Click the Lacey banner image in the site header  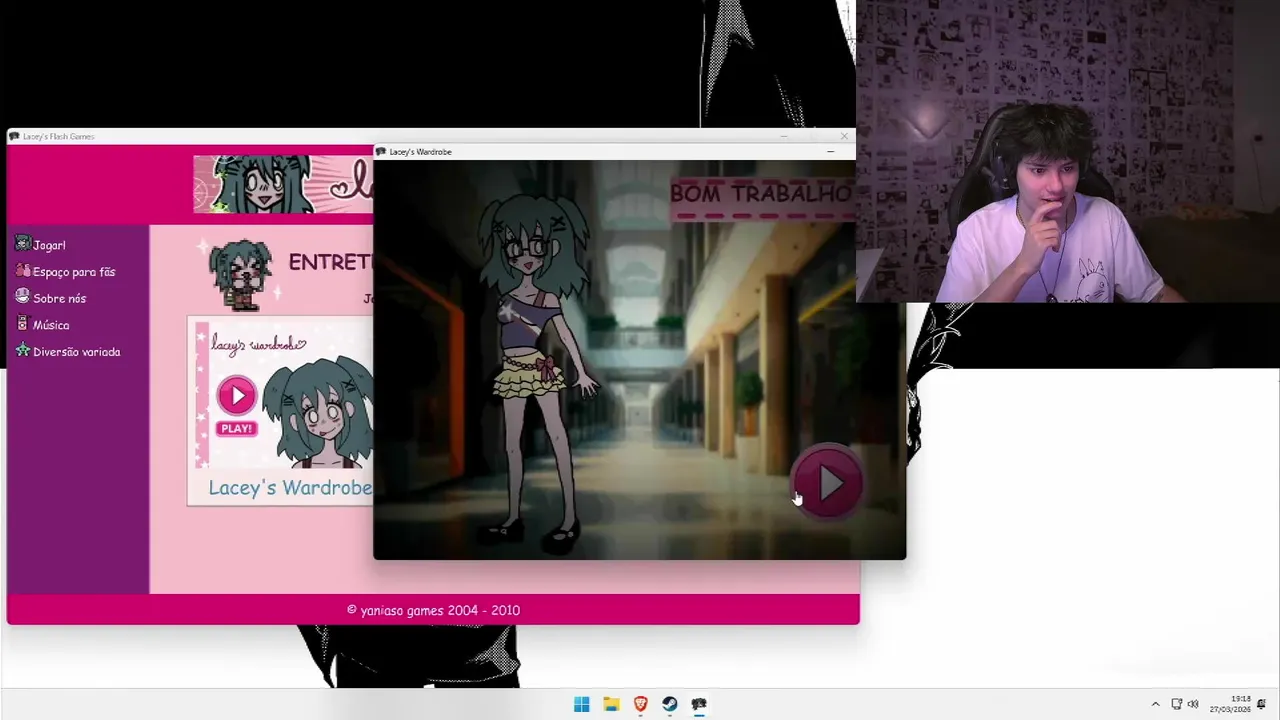click(x=283, y=184)
